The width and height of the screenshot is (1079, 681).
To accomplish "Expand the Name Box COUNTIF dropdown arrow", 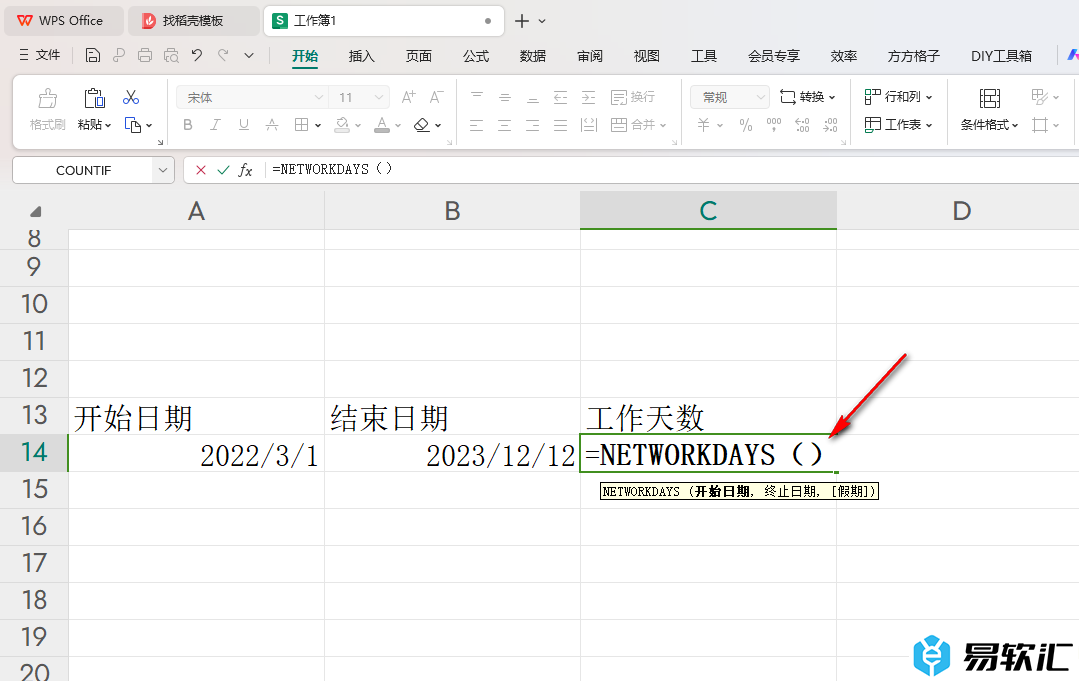I will [162, 170].
